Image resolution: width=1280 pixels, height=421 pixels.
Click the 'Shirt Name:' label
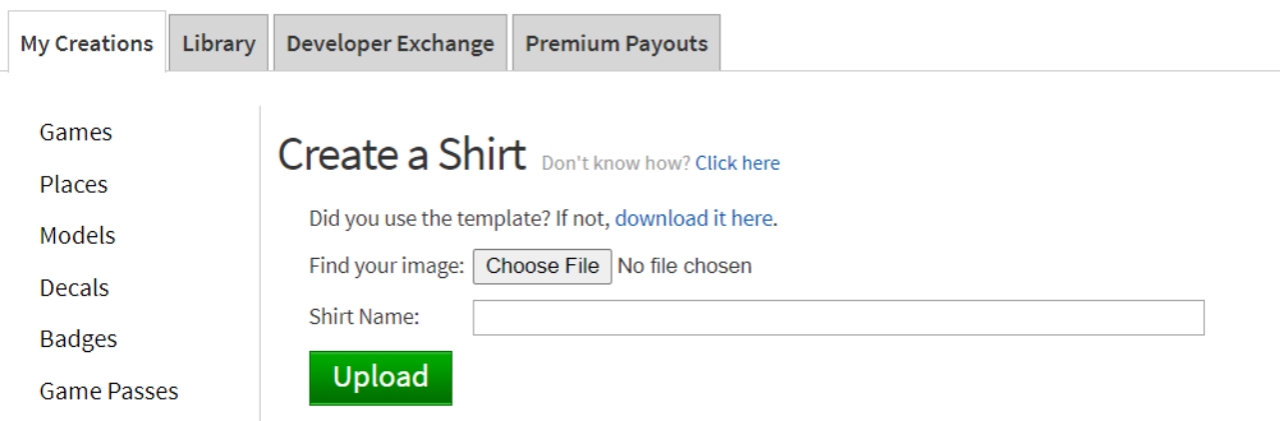point(364,317)
